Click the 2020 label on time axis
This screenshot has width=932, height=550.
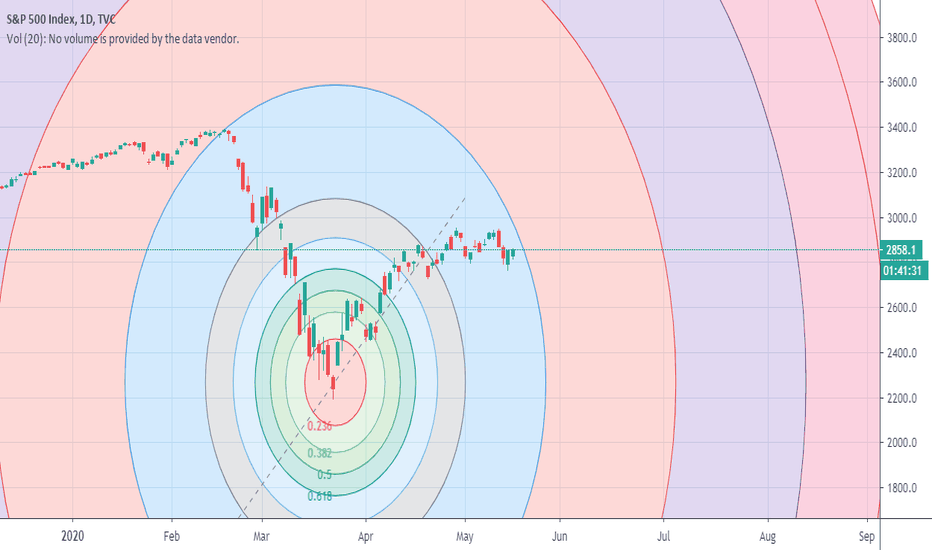click(x=73, y=536)
